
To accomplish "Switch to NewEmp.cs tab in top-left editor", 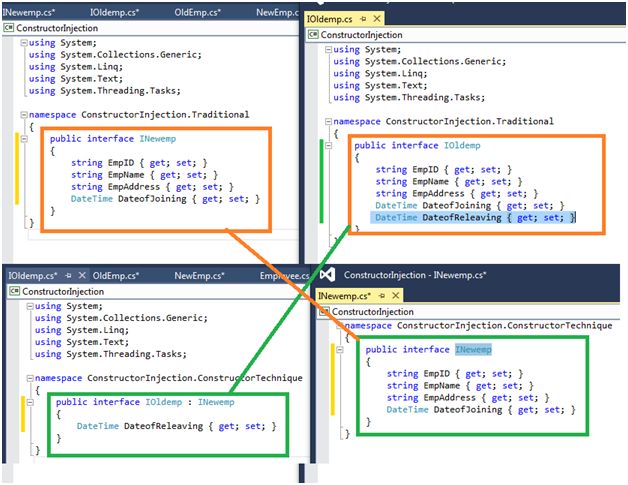I will [x=277, y=12].
